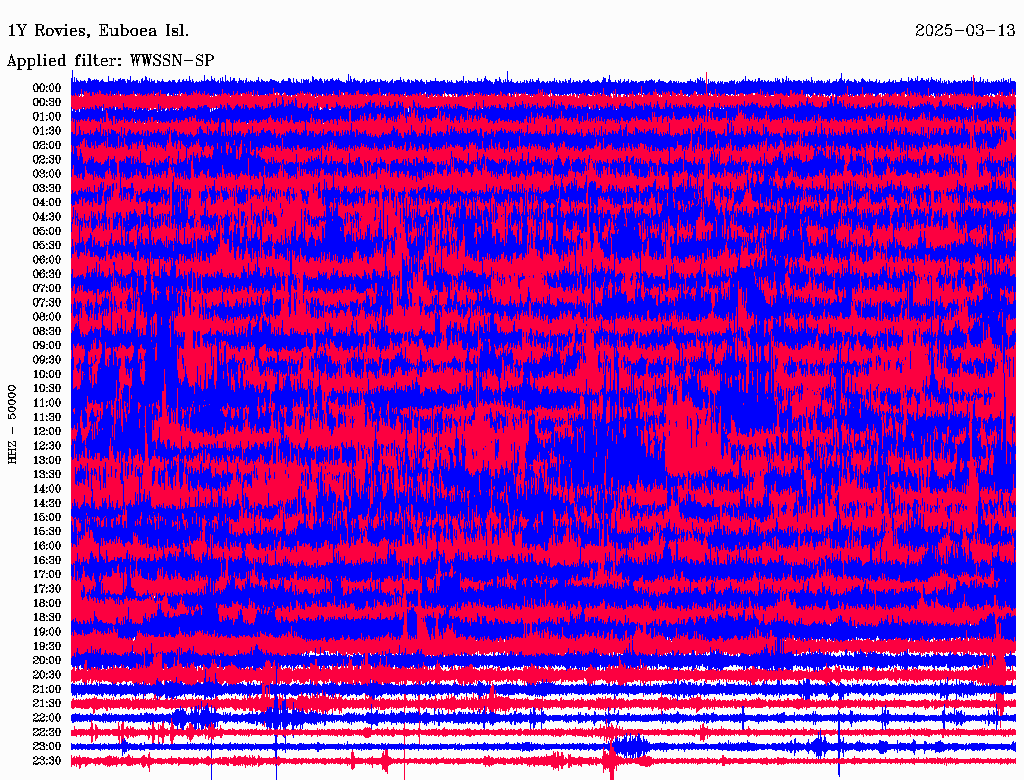
Task: Select the 07:00 time label
Action: pyautogui.click(x=47, y=288)
